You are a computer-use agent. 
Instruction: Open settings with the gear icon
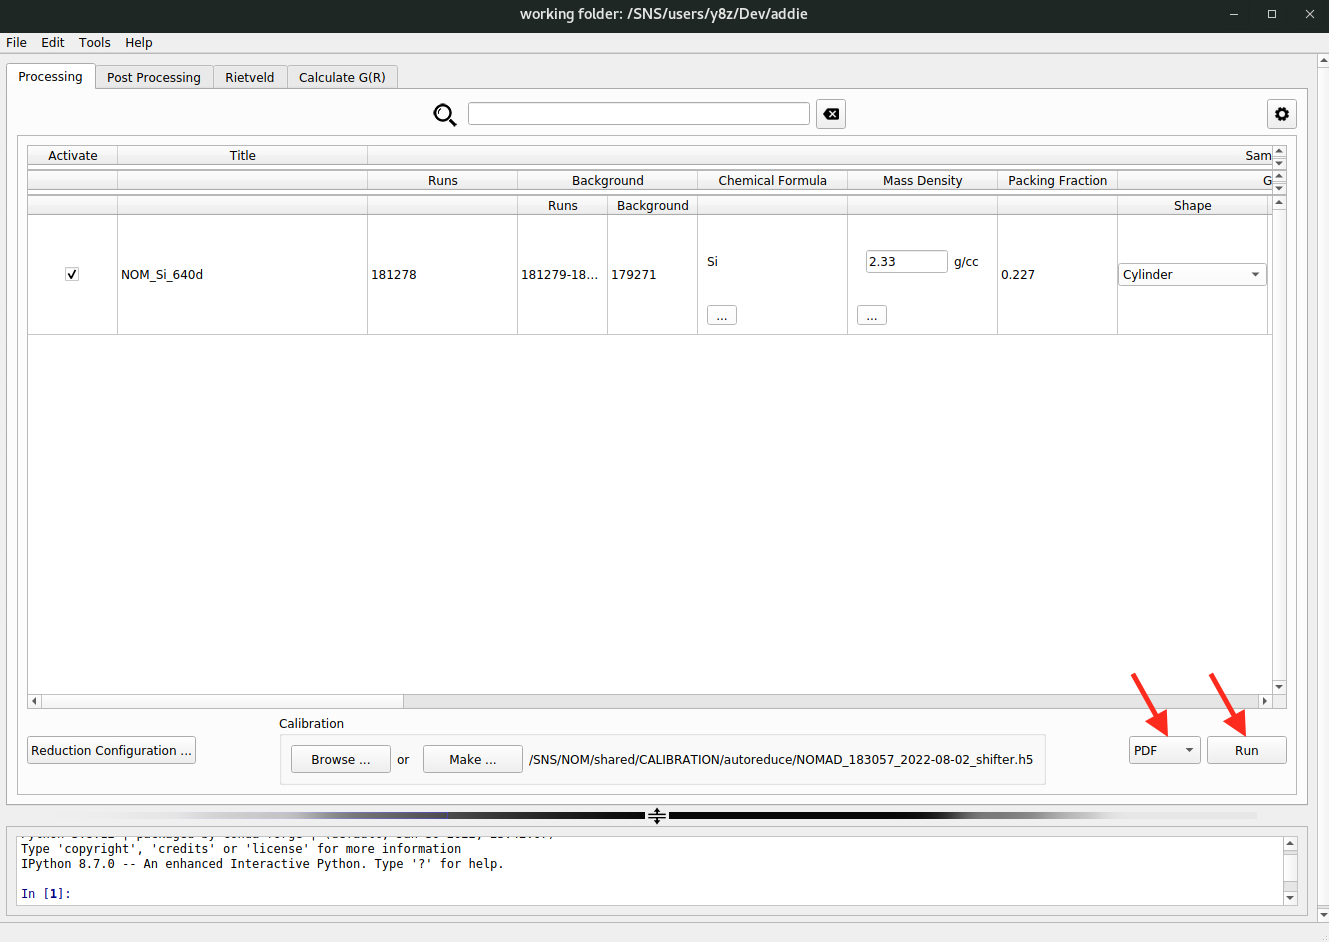(1281, 114)
